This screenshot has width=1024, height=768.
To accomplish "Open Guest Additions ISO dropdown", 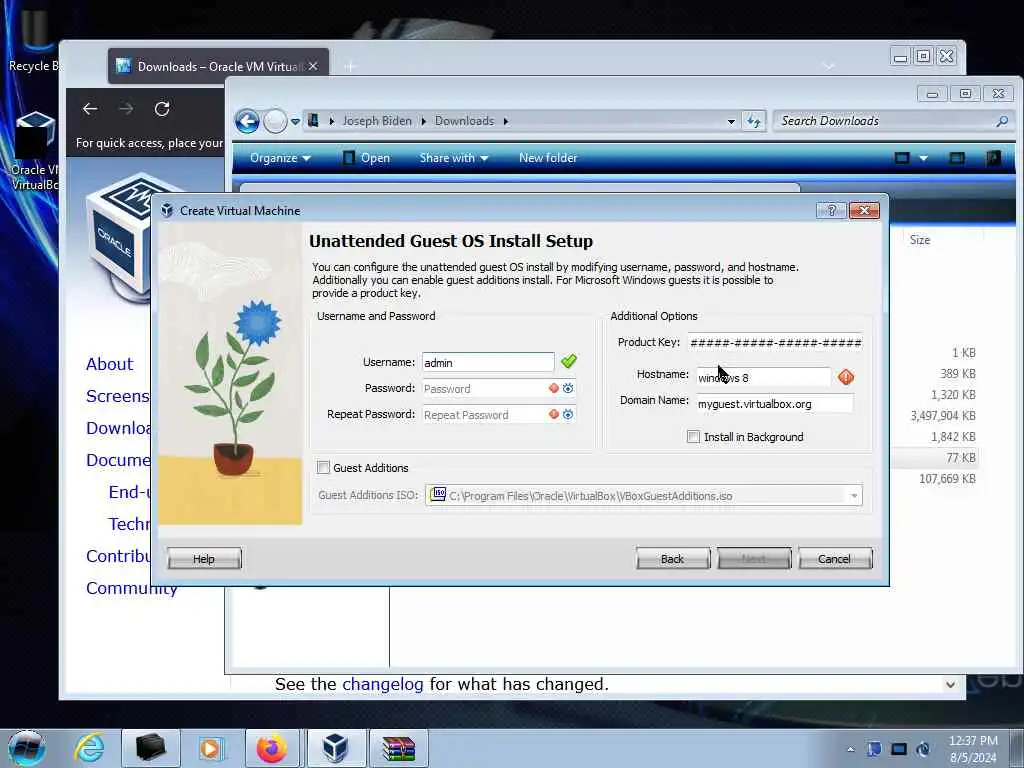I will coord(854,496).
